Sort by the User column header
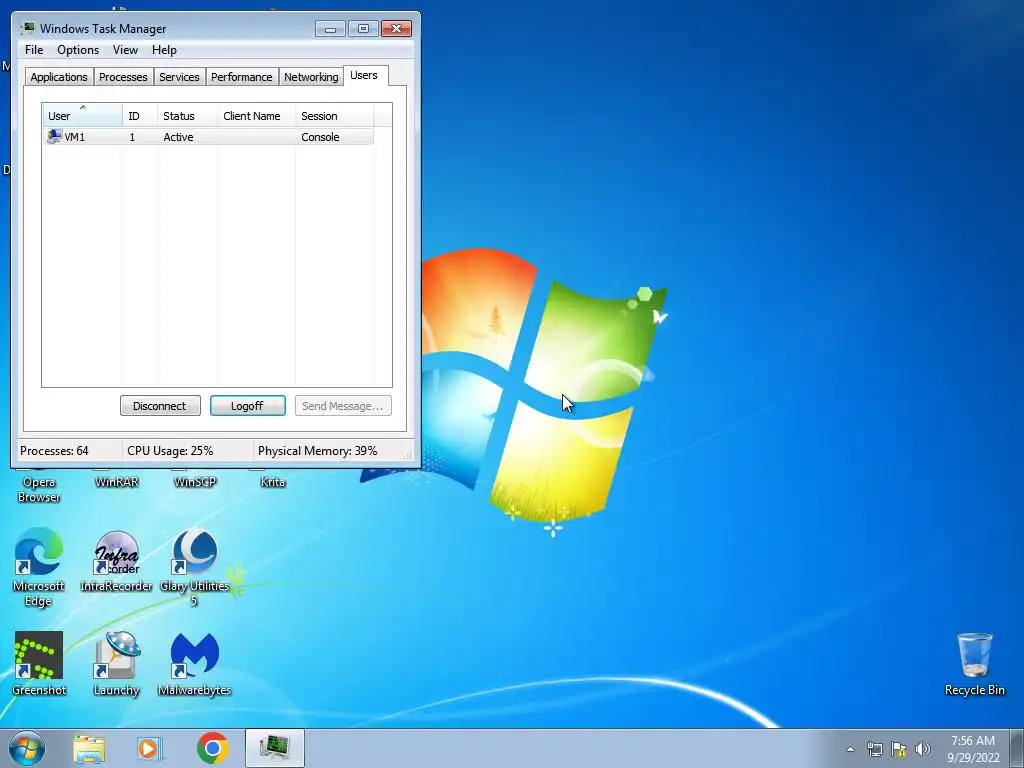Viewport: 1024px width, 768px height. pos(82,115)
